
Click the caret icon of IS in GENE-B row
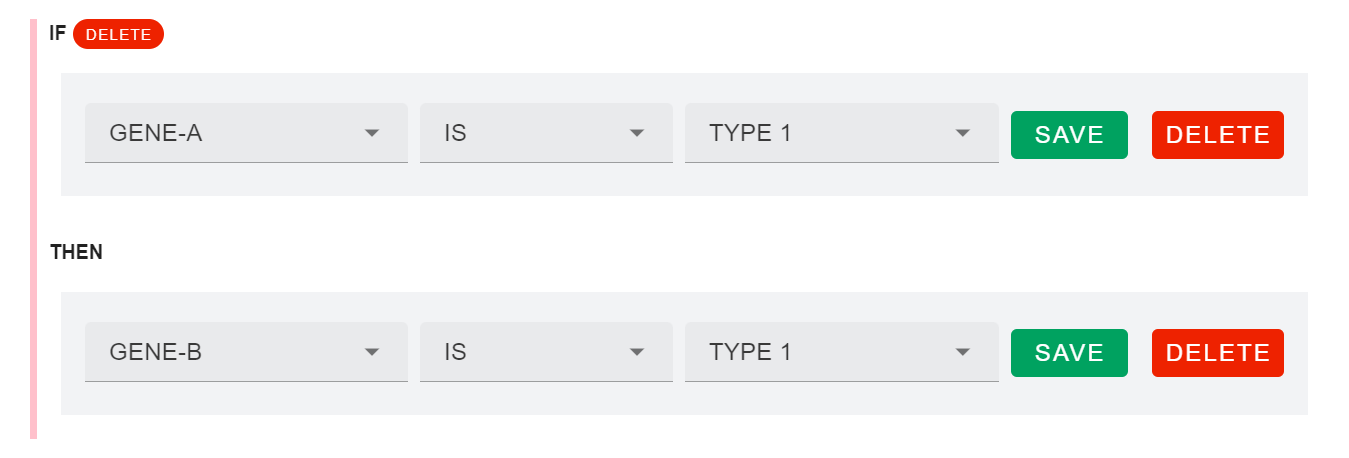(636, 352)
